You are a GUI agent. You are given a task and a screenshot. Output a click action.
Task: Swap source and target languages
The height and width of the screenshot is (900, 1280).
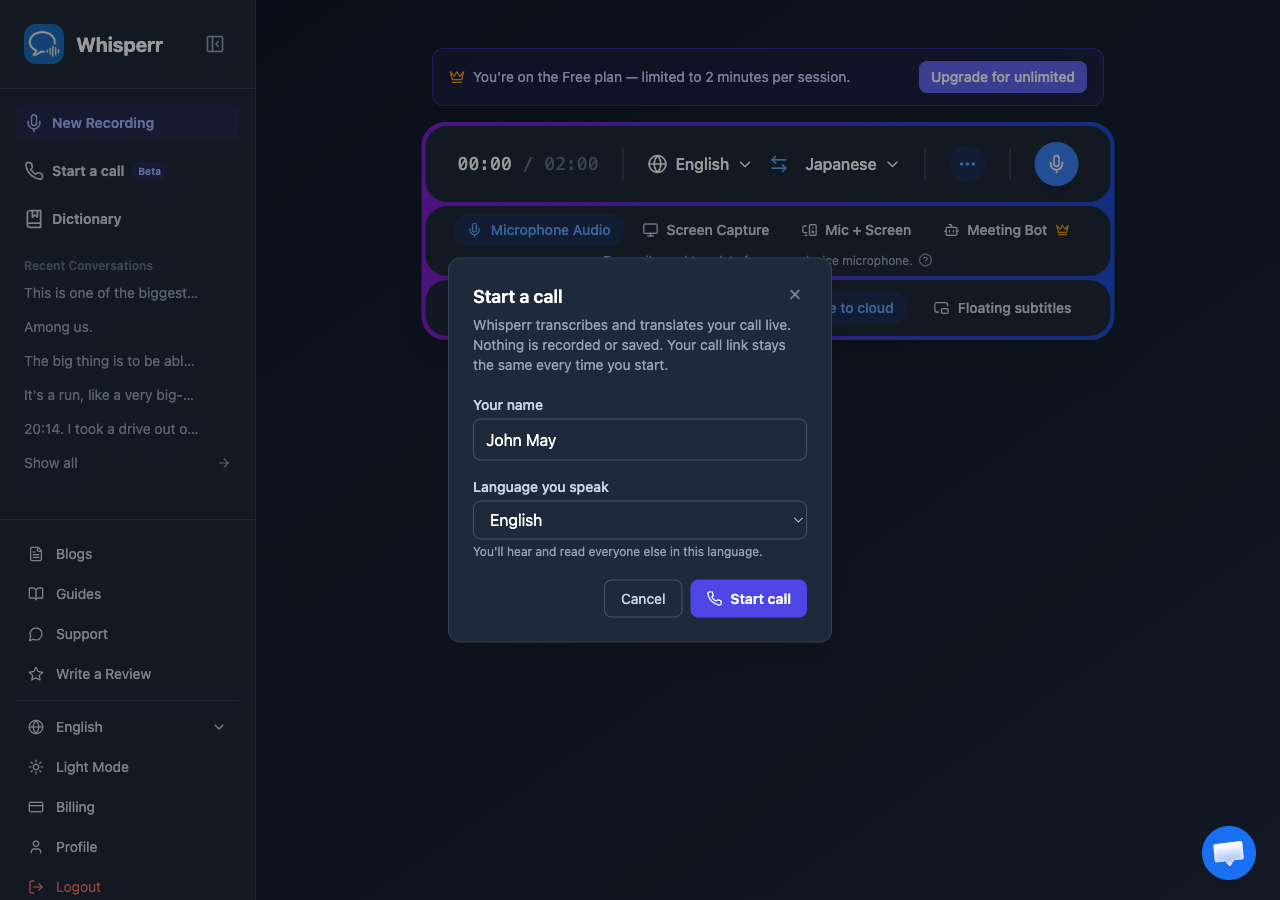click(x=779, y=164)
